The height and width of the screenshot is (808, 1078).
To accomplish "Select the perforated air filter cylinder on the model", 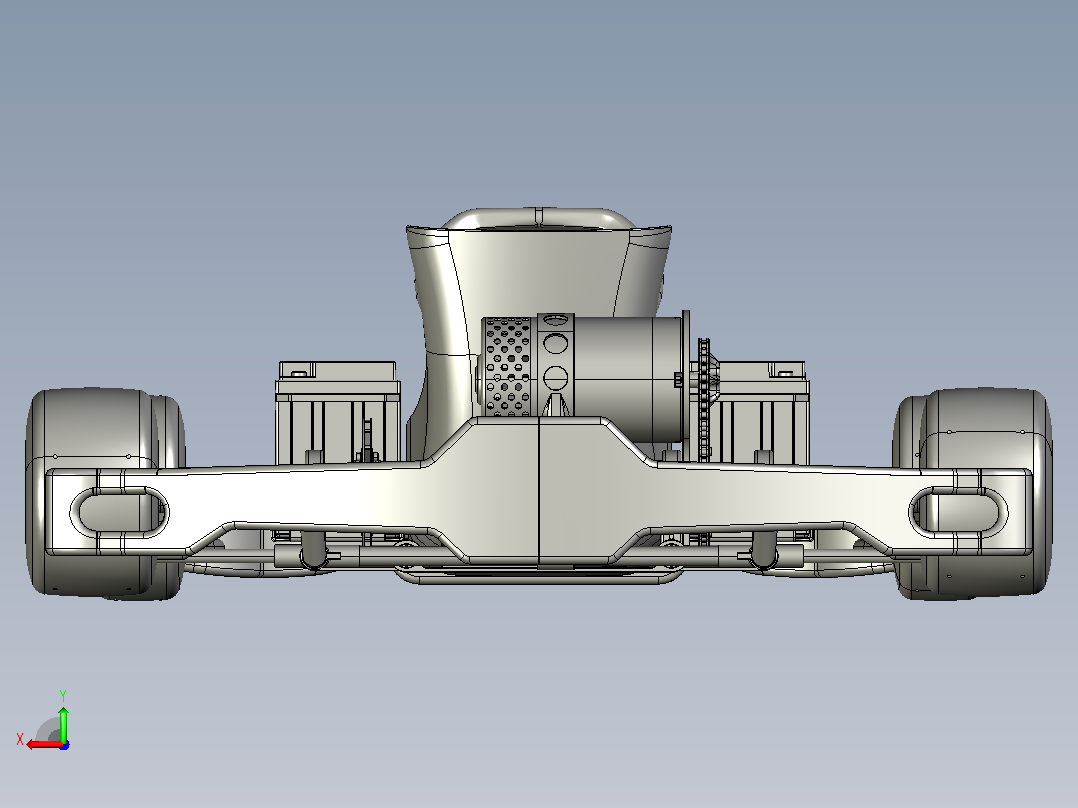I will 508,367.
